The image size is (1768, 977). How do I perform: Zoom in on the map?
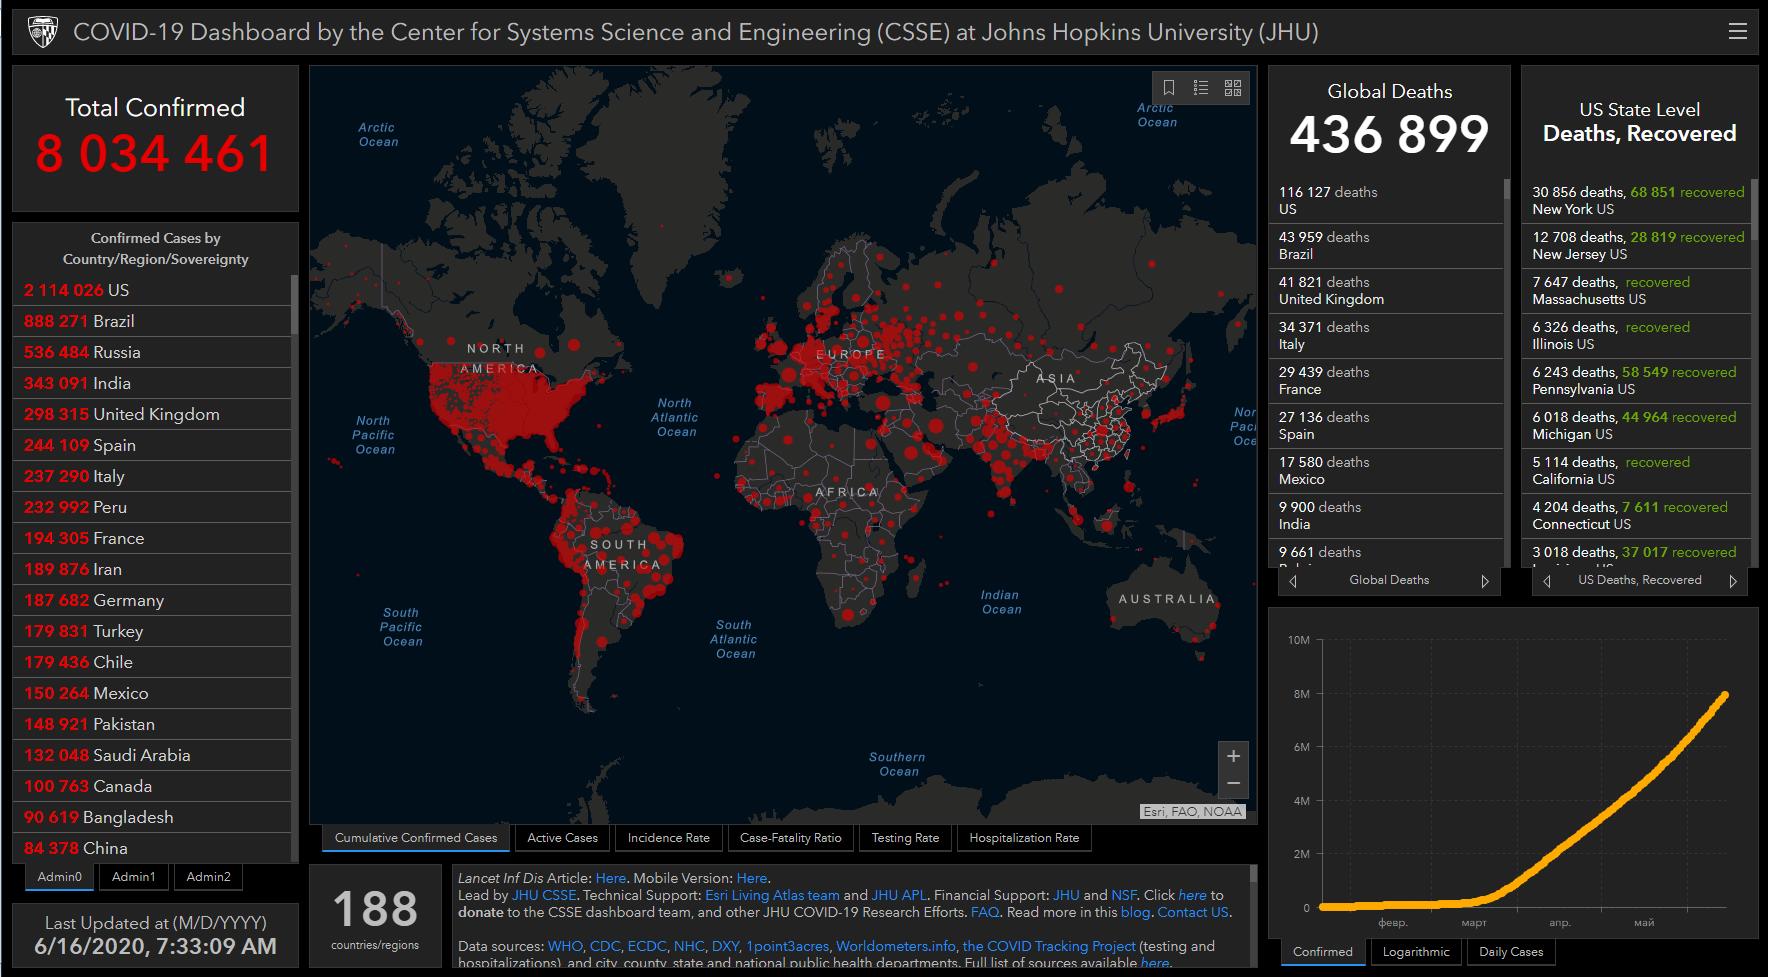click(x=1233, y=756)
